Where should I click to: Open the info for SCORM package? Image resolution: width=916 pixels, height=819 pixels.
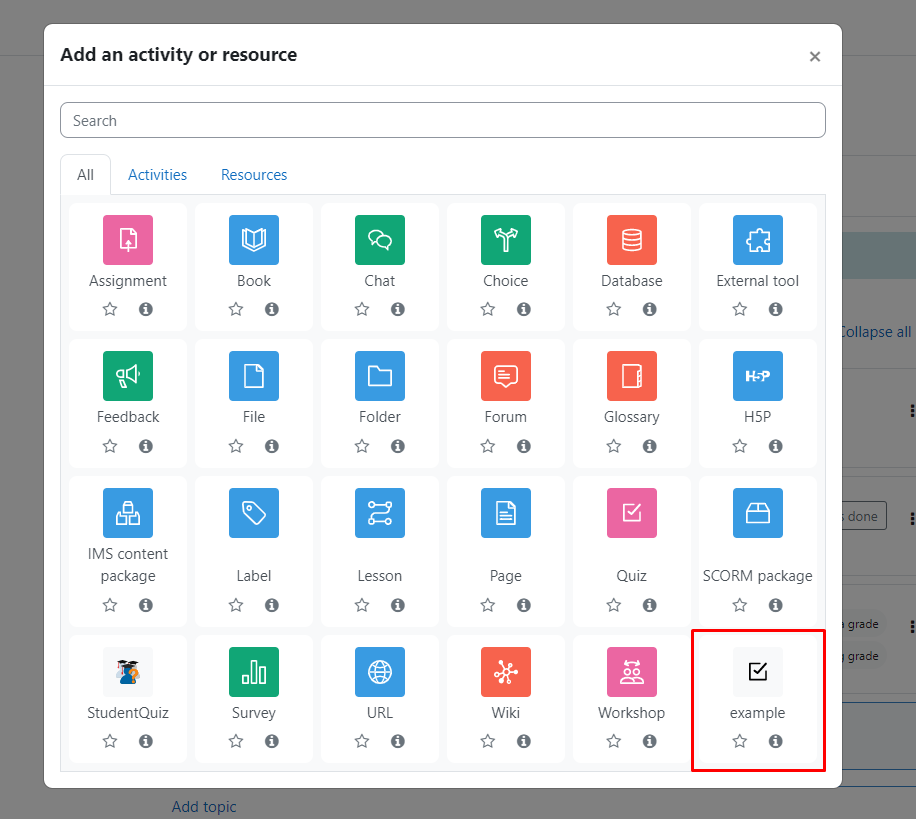click(x=776, y=605)
